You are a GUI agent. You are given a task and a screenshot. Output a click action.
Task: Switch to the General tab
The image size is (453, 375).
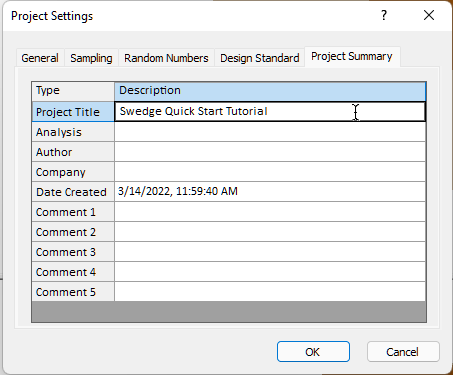tap(40, 58)
